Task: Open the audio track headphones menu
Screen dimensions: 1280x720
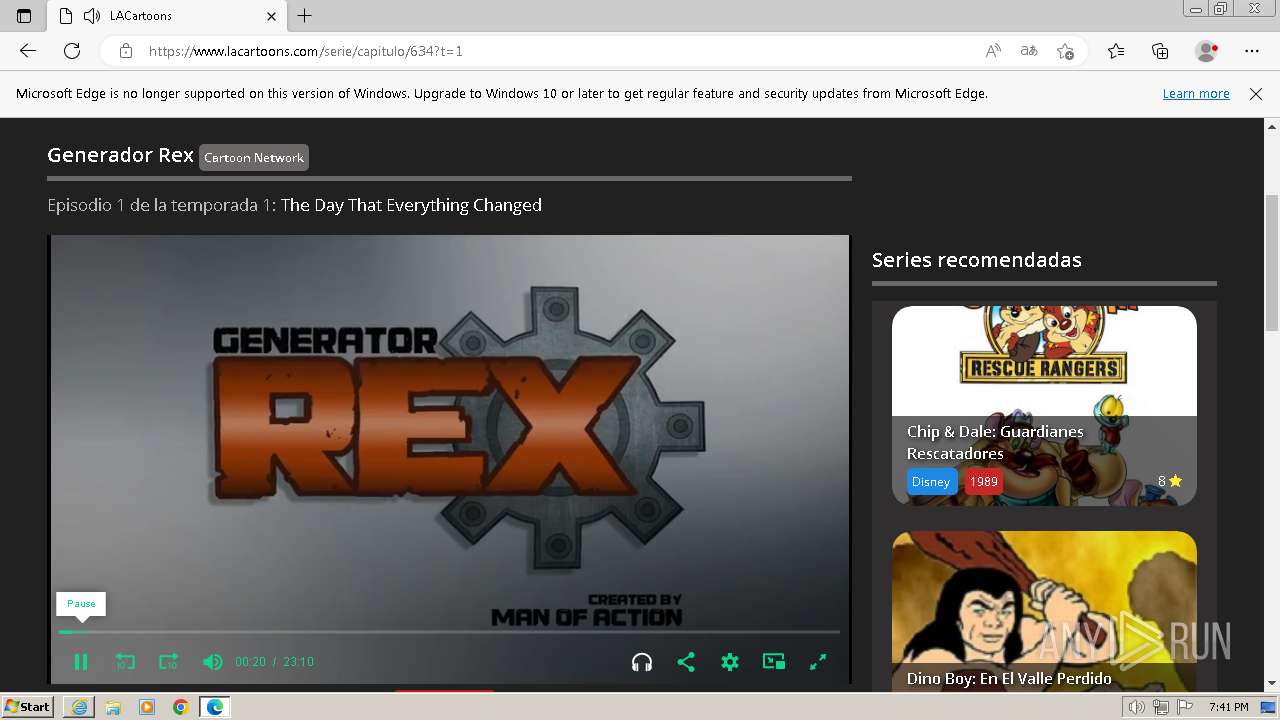Action: (x=642, y=662)
